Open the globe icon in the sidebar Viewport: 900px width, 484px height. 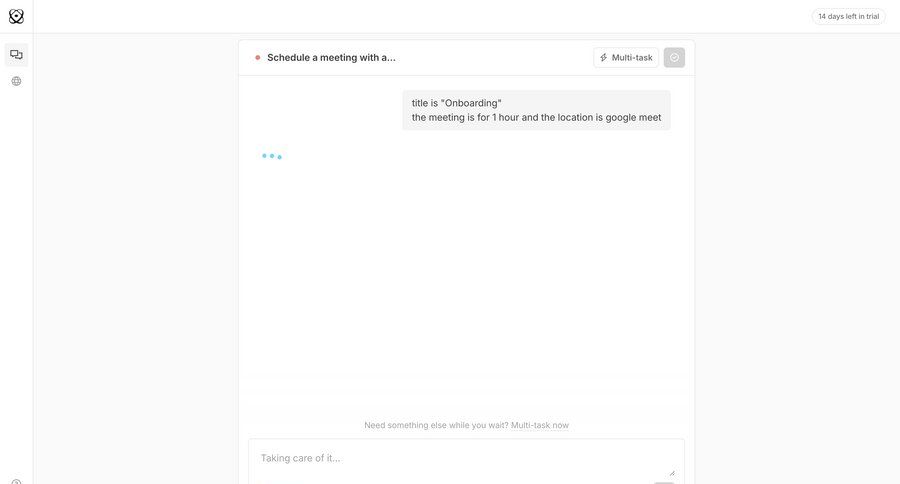16,81
